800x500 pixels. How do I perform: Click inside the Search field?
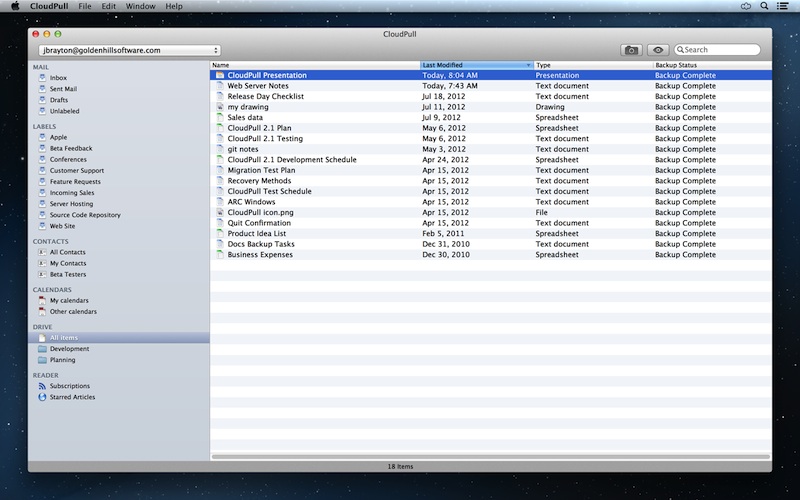[x=725, y=49]
